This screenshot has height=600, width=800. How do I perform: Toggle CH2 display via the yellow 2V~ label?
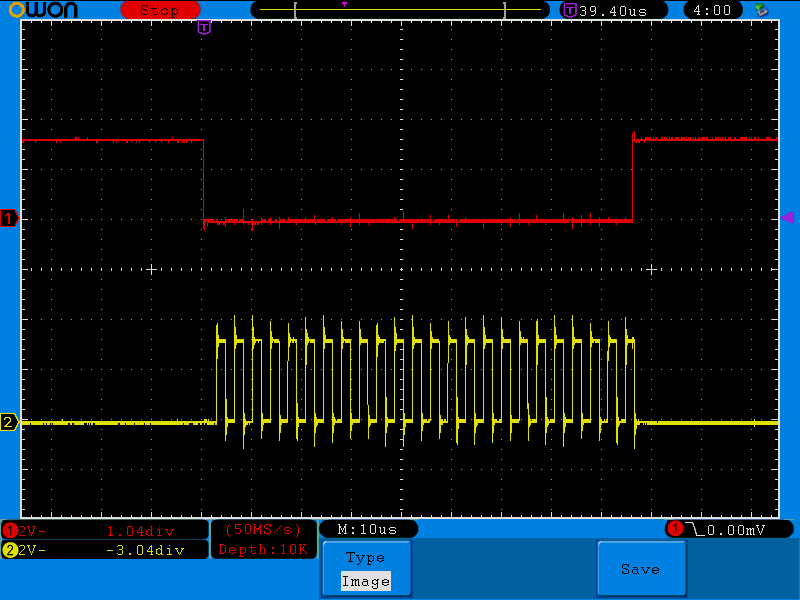[x=30, y=549]
